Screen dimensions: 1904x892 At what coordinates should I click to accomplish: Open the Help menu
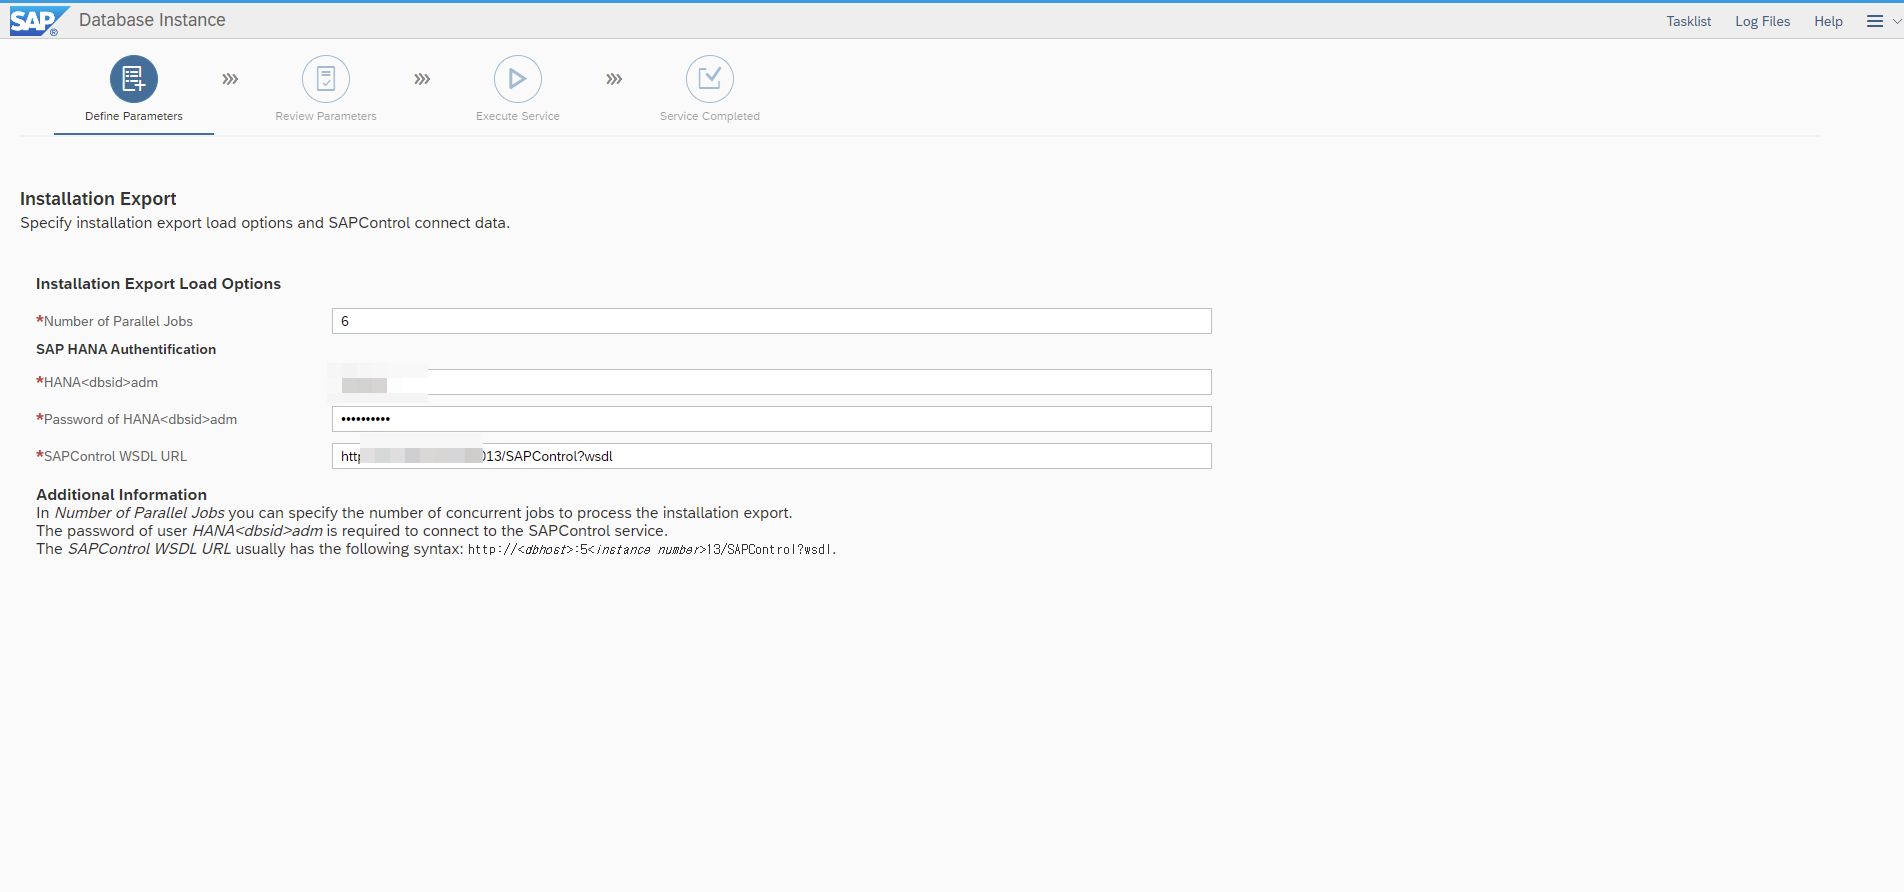pyautogui.click(x=1829, y=21)
